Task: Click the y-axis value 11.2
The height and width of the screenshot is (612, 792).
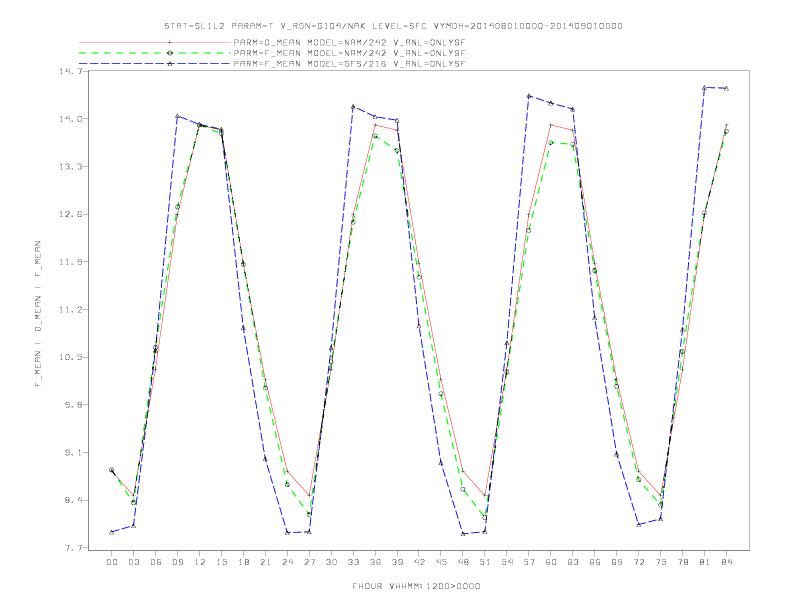Action: pos(71,310)
